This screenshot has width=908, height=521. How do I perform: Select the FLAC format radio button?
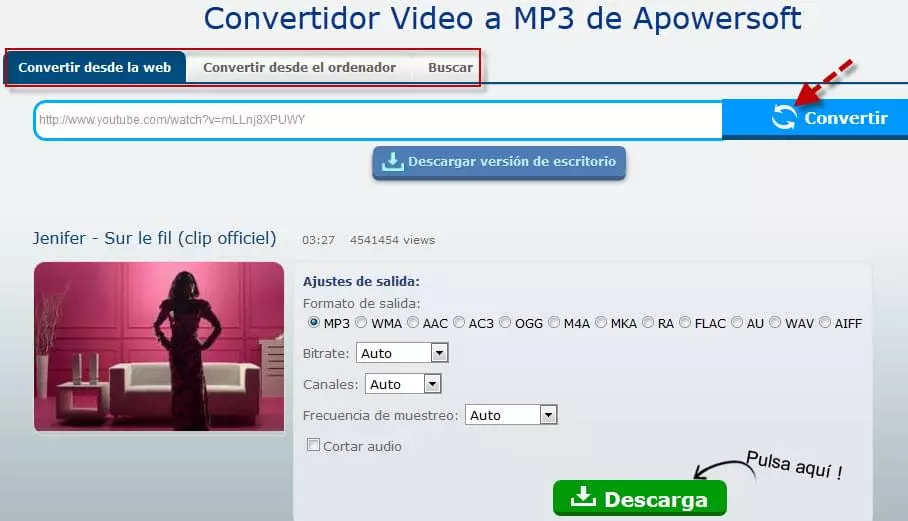[685, 323]
